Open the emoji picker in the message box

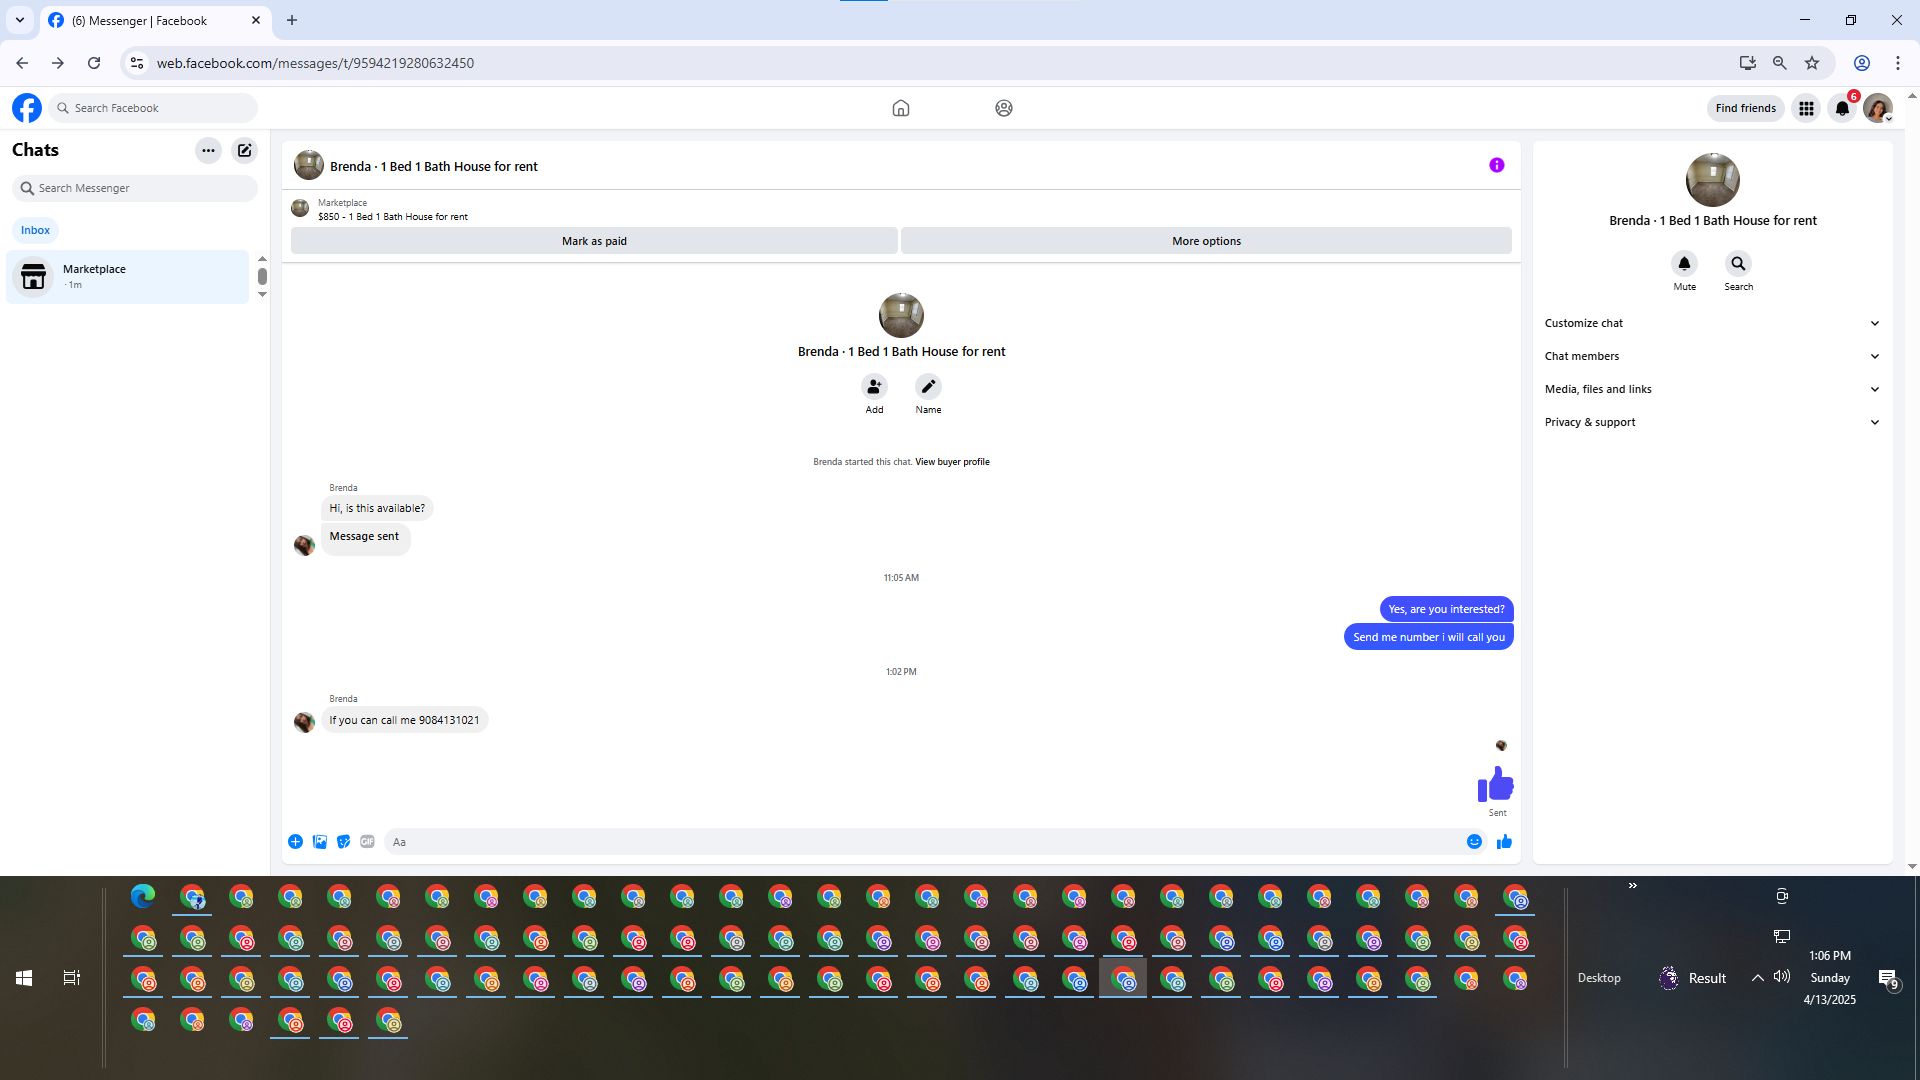tap(1474, 842)
